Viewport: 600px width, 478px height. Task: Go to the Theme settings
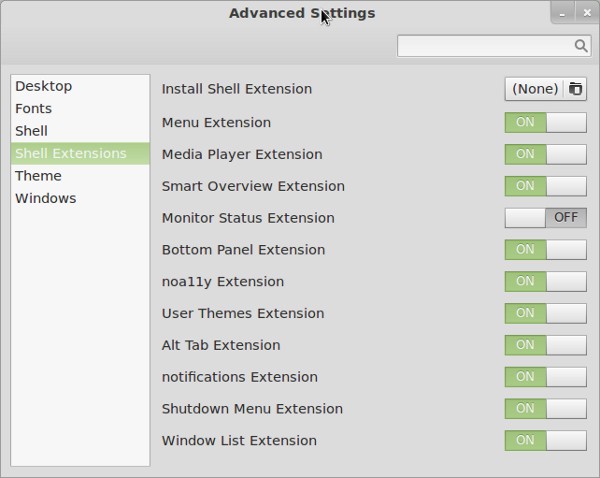(x=39, y=176)
